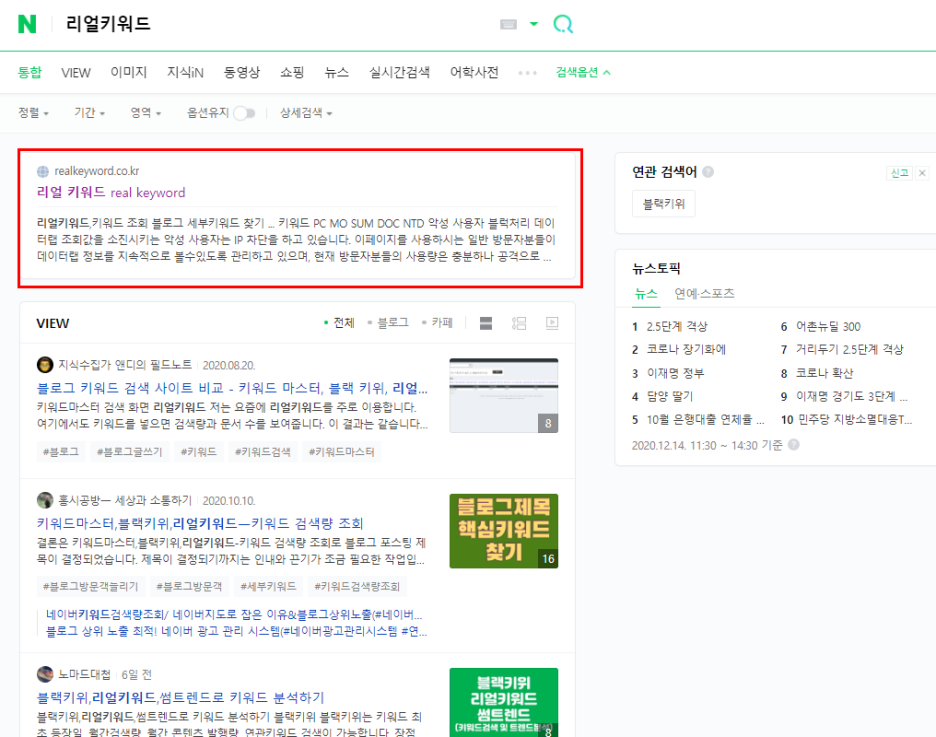
Task: Open the 리얼 키워드 real keyword title link
Action: click(x=111, y=192)
